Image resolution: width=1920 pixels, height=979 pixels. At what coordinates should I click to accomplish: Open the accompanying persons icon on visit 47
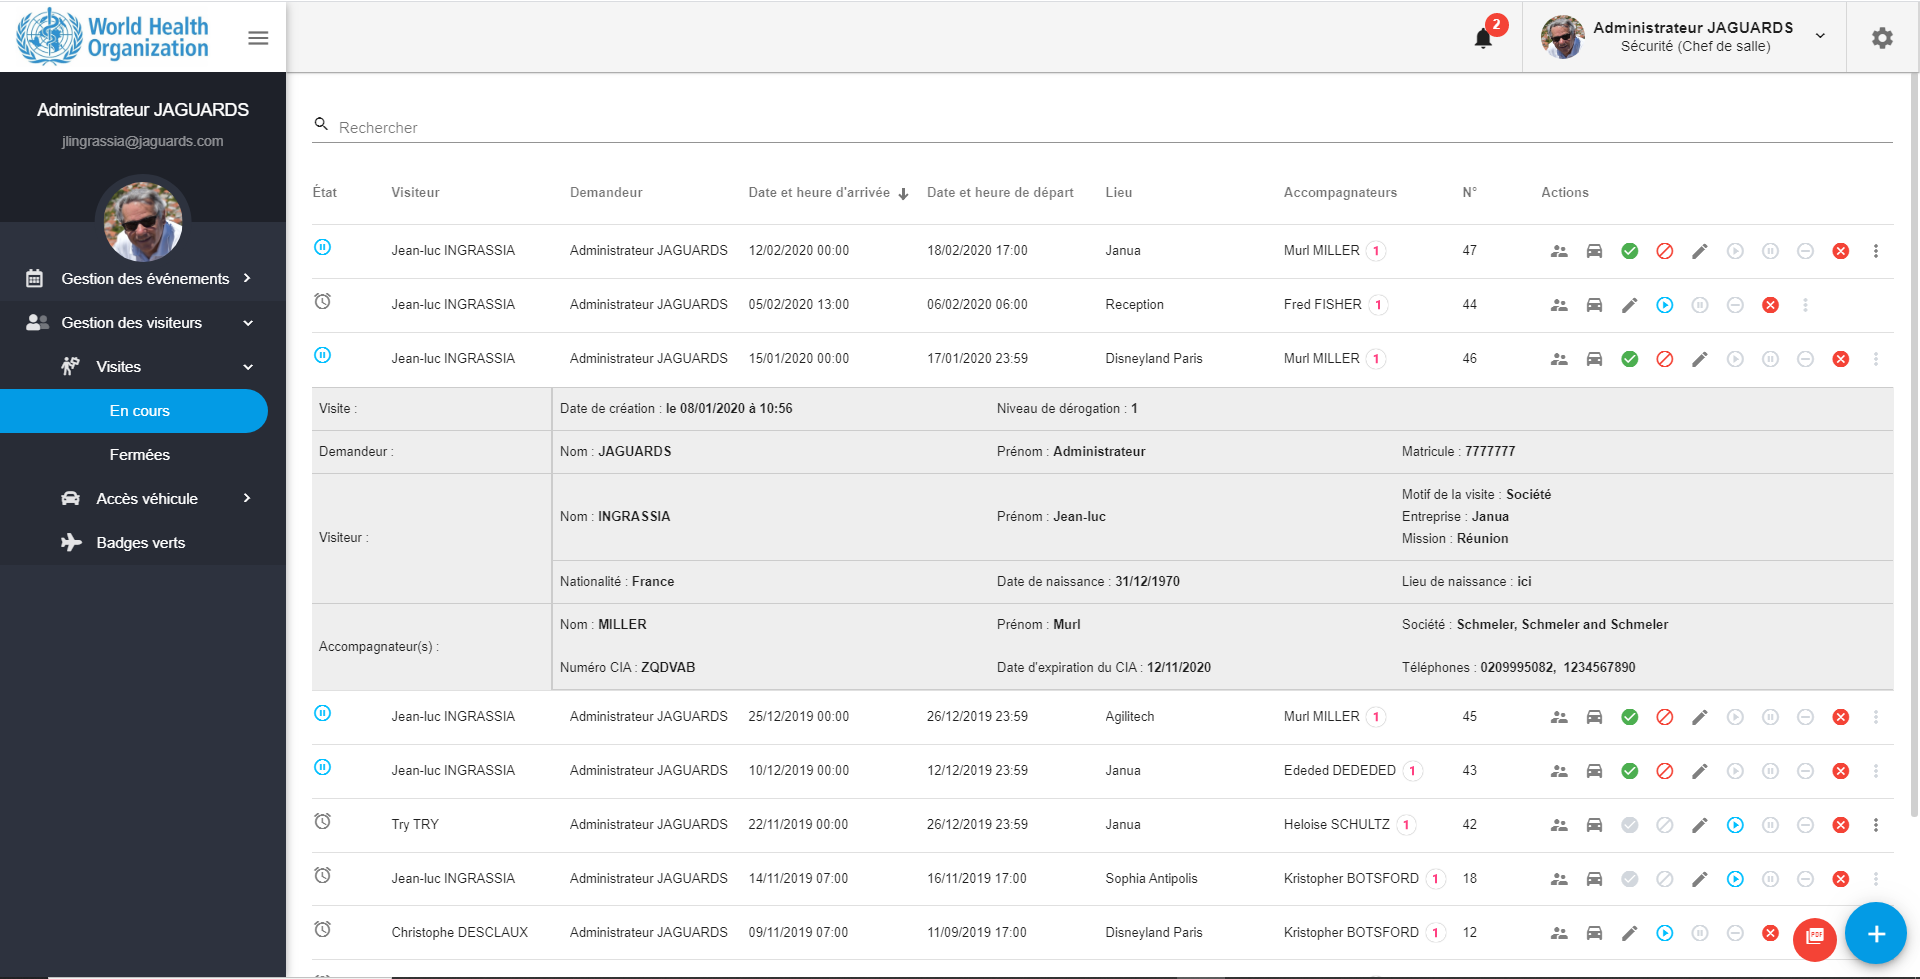(1559, 251)
